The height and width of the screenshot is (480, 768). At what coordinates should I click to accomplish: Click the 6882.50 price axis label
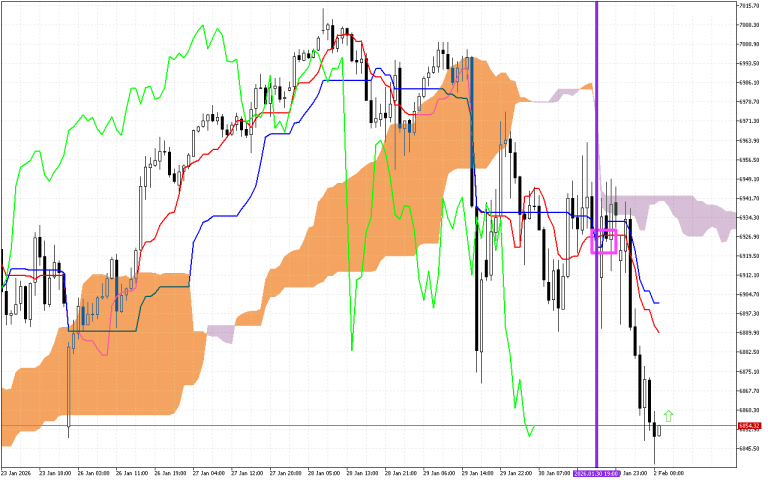tap(750, 352)
